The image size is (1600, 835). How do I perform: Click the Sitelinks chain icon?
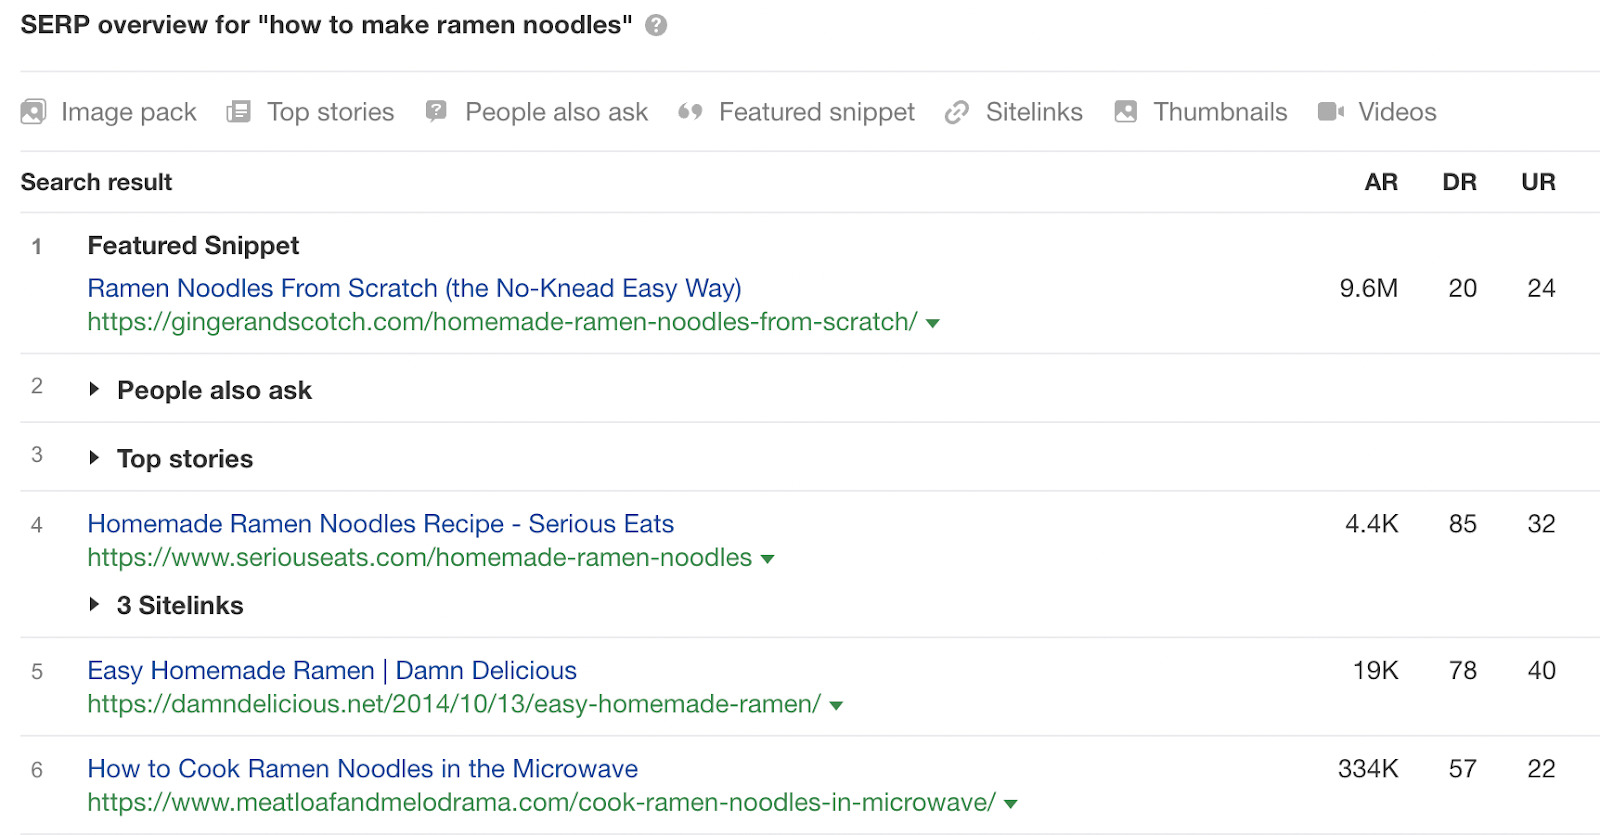pos(957,112)
